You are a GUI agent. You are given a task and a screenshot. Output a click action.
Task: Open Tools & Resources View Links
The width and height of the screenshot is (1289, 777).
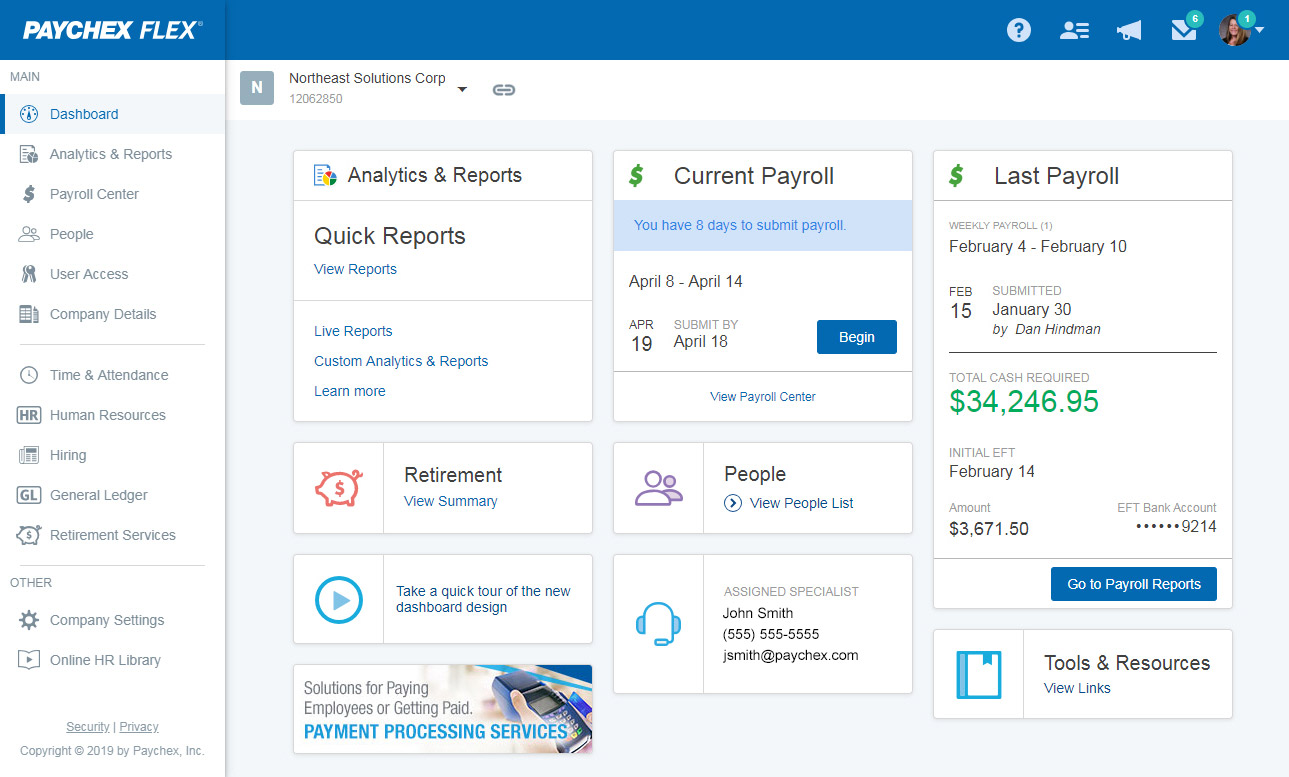coord(1077,688)
